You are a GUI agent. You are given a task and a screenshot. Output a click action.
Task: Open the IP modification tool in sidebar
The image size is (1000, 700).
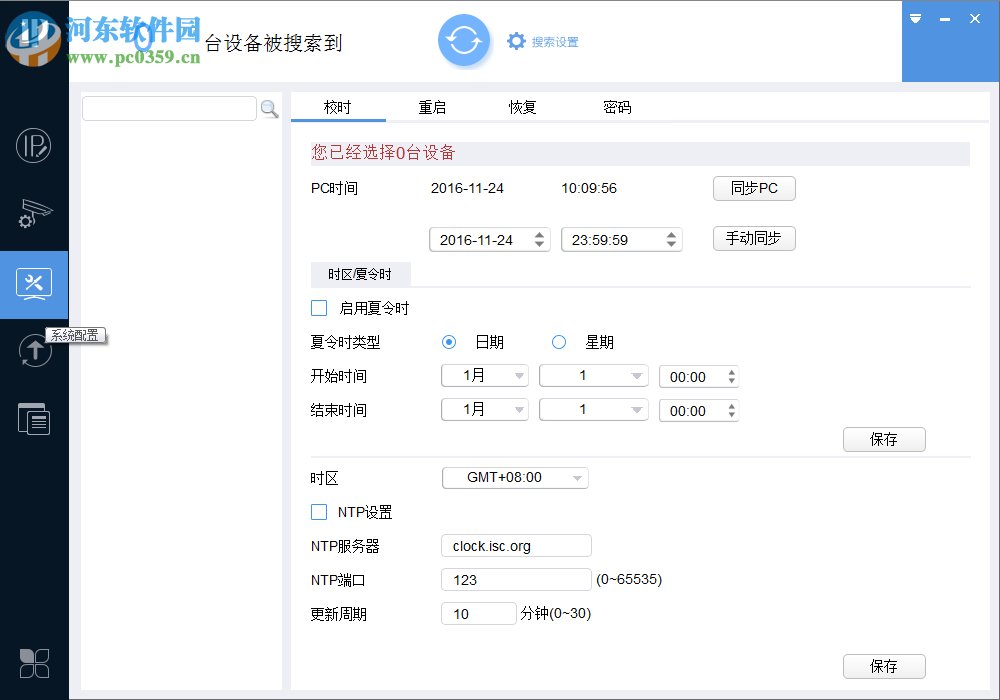(x=34, y=145)
